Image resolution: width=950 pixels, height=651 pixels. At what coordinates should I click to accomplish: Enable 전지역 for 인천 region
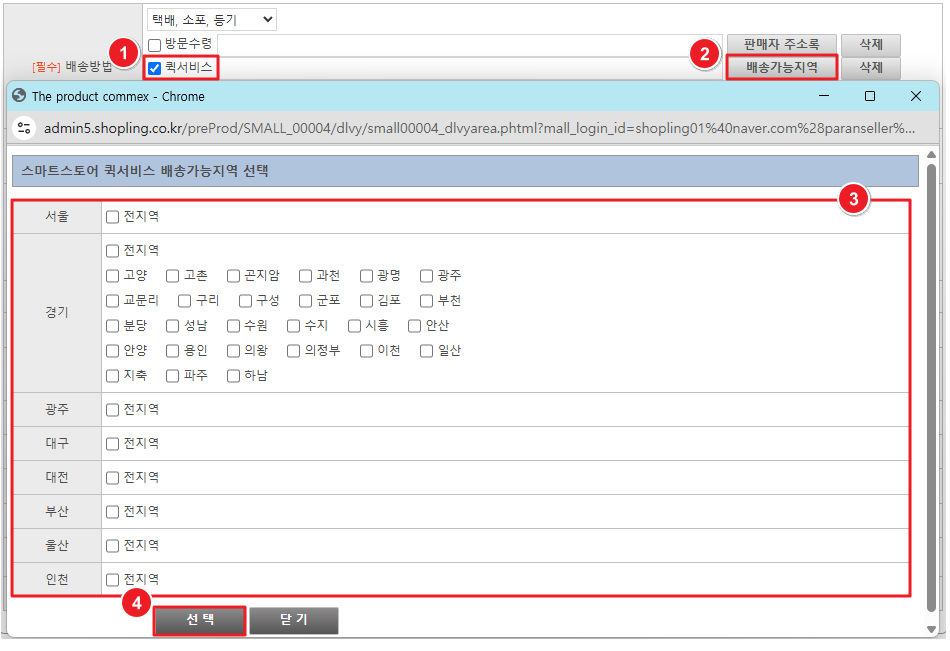[x=113, y=580]
